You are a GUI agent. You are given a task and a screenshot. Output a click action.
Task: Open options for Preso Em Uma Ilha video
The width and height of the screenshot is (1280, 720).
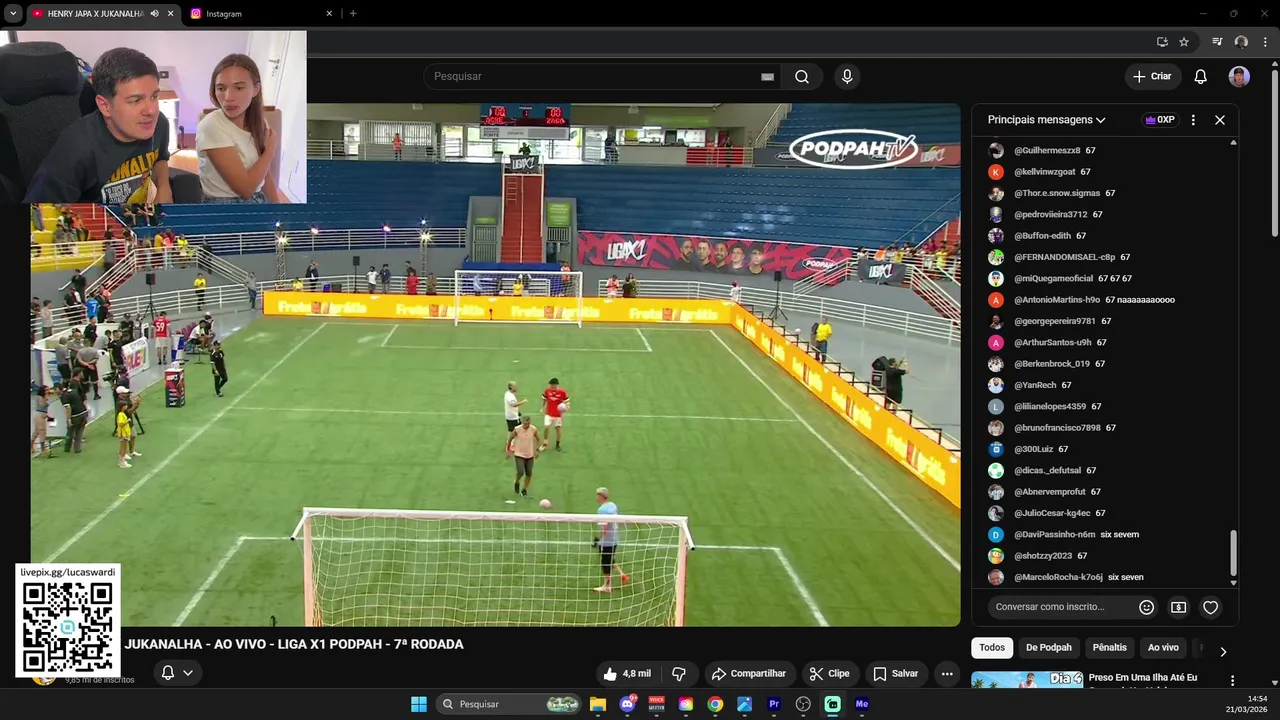tap(1232, 681)
